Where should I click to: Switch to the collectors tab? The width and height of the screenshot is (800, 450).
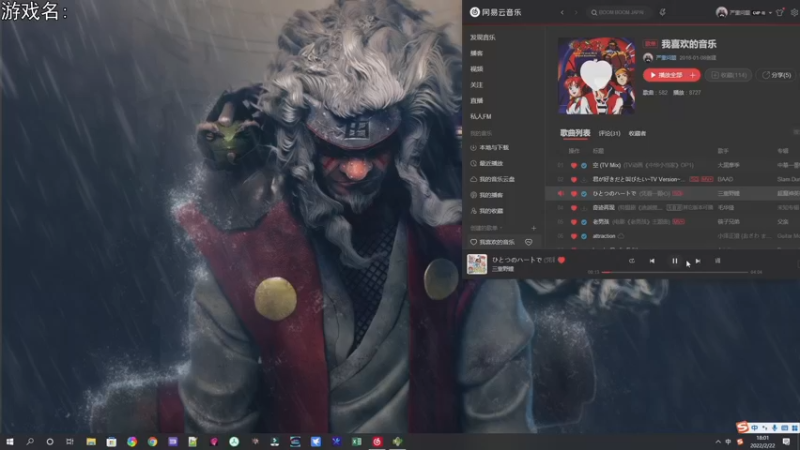tap(637, 133)
